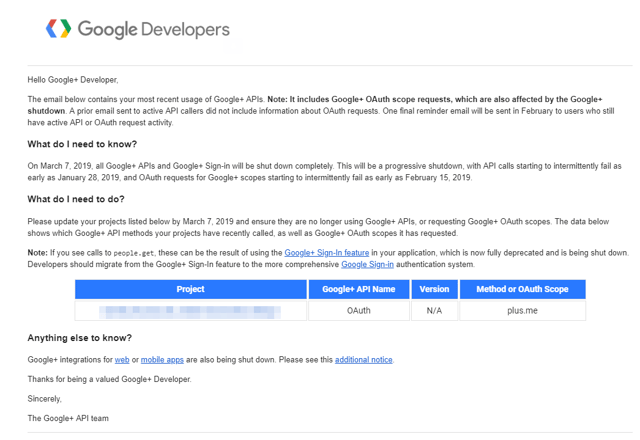Screen dimensions: 640x440
Task: Click the people.get code text
Action: tap(134, 253)
